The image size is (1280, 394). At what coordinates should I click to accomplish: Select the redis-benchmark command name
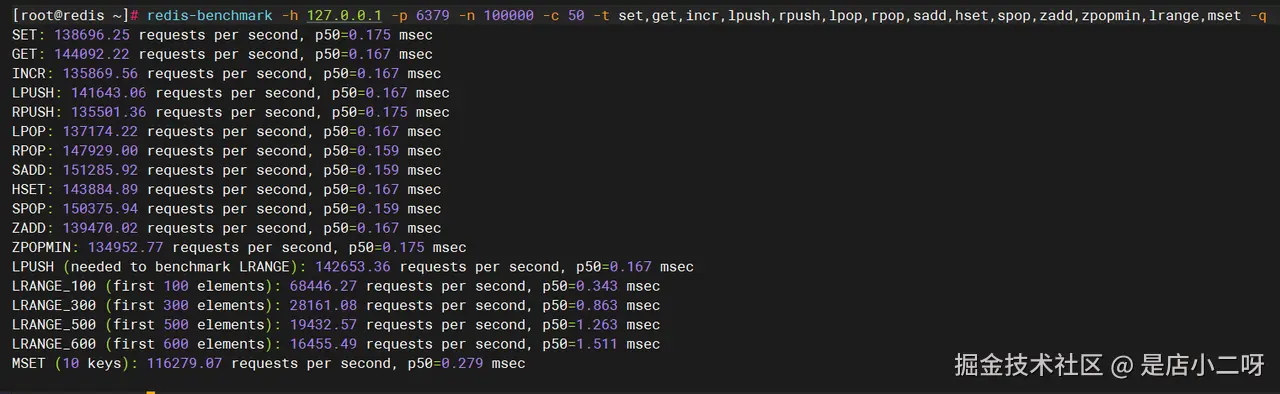point(211,16)
